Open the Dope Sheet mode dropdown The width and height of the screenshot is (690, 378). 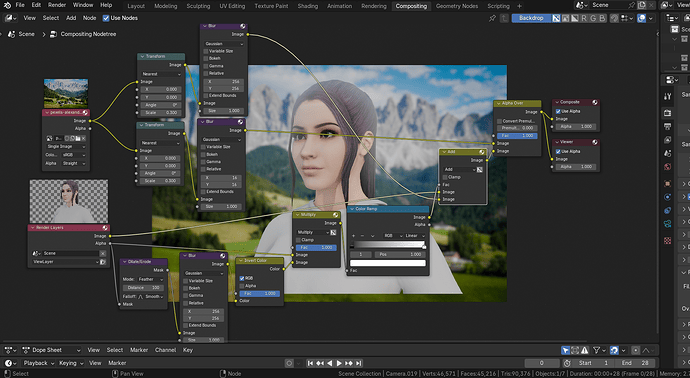click(x=51, y=350)
